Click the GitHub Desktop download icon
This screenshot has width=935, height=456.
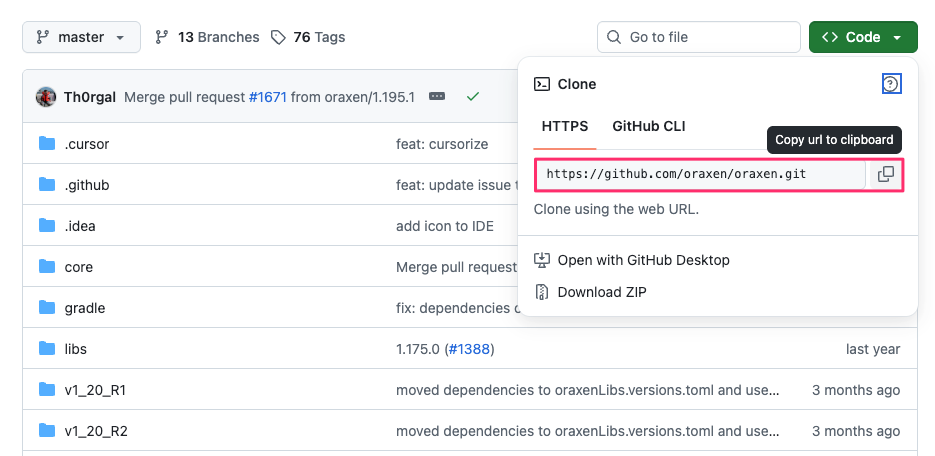(541, 260)
